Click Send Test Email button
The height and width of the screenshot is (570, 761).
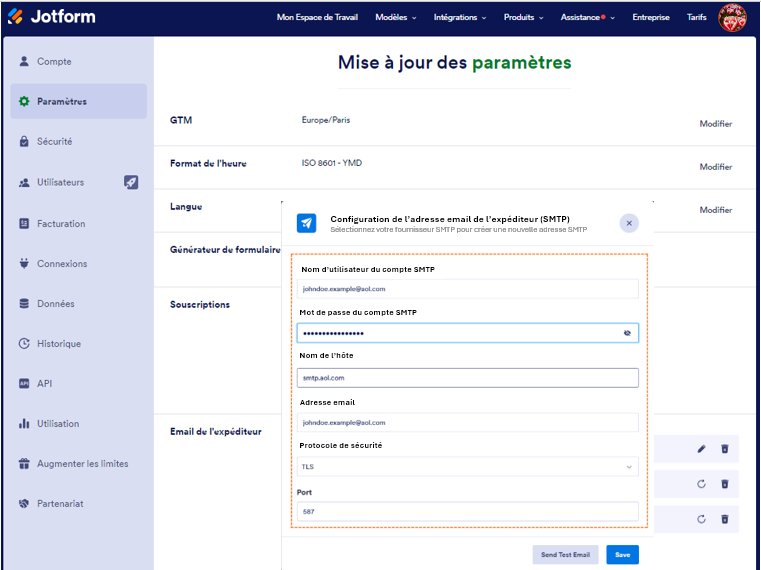point(565,554)
